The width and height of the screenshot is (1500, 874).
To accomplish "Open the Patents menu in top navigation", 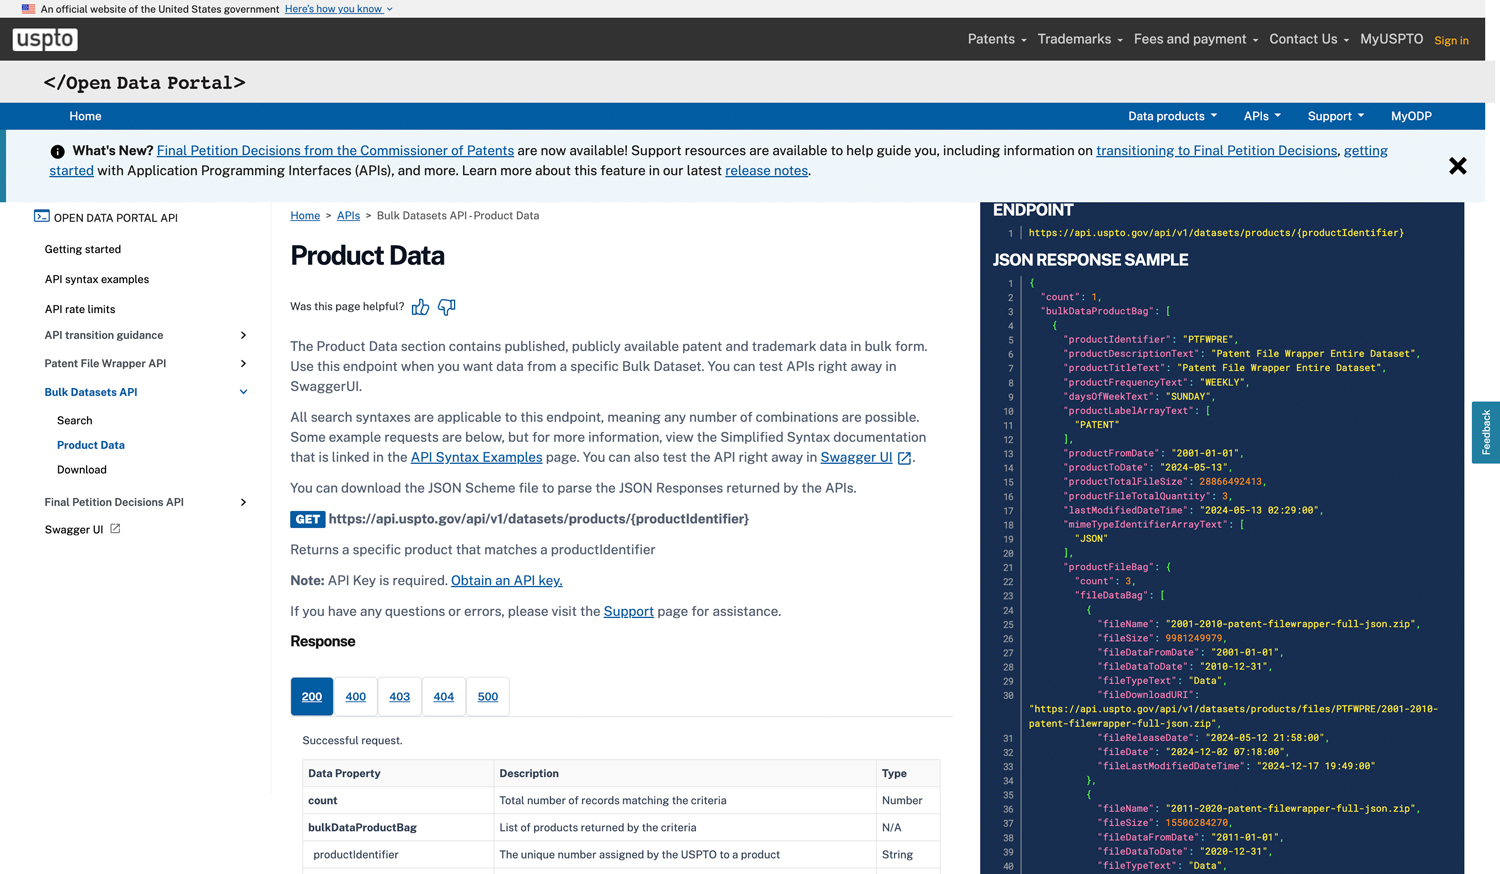I will tap(996, 39).
